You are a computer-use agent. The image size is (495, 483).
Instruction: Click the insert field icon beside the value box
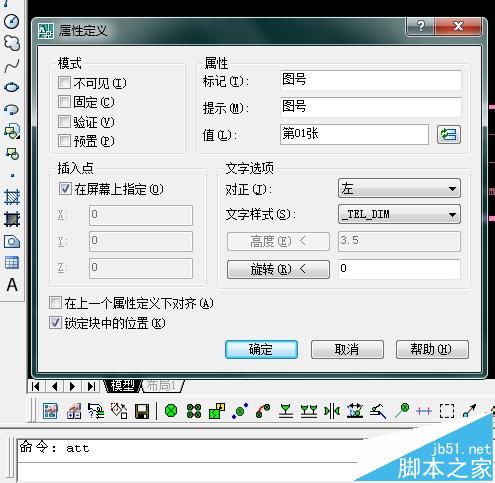pos(449,135)
